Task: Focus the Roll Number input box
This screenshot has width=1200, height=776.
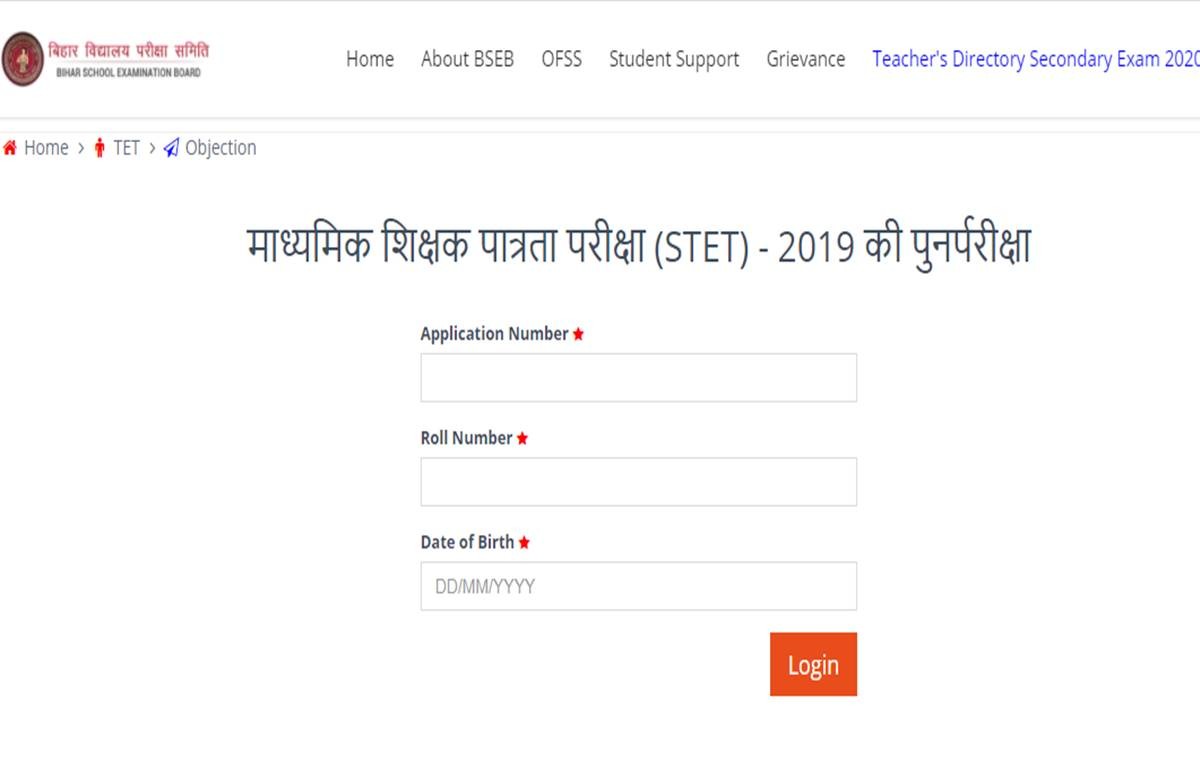Action: [638, 482]
